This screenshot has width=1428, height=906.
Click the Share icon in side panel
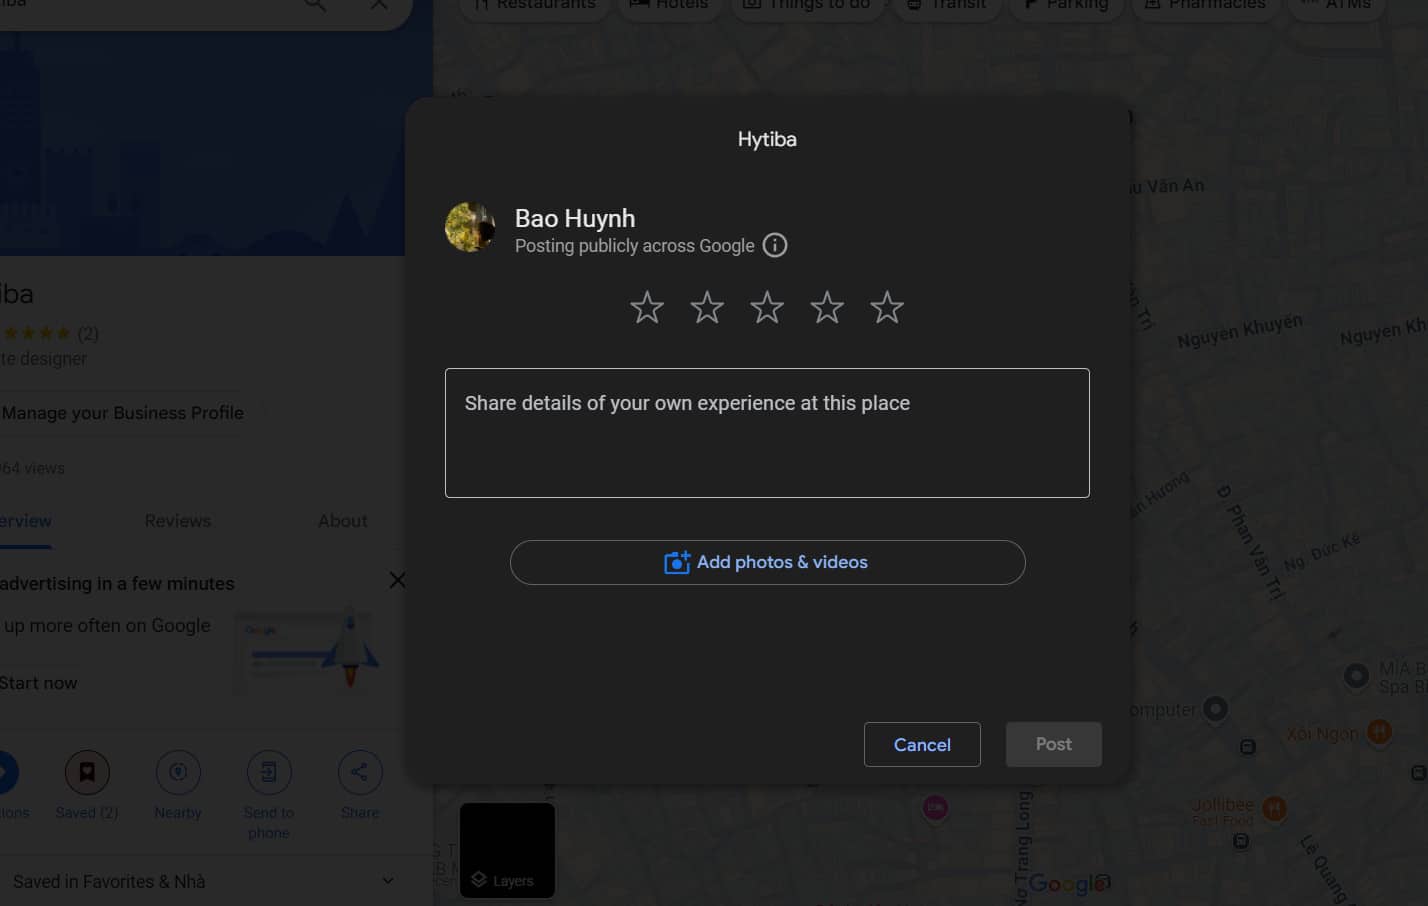pyautogui.click(x=360, y=772)
